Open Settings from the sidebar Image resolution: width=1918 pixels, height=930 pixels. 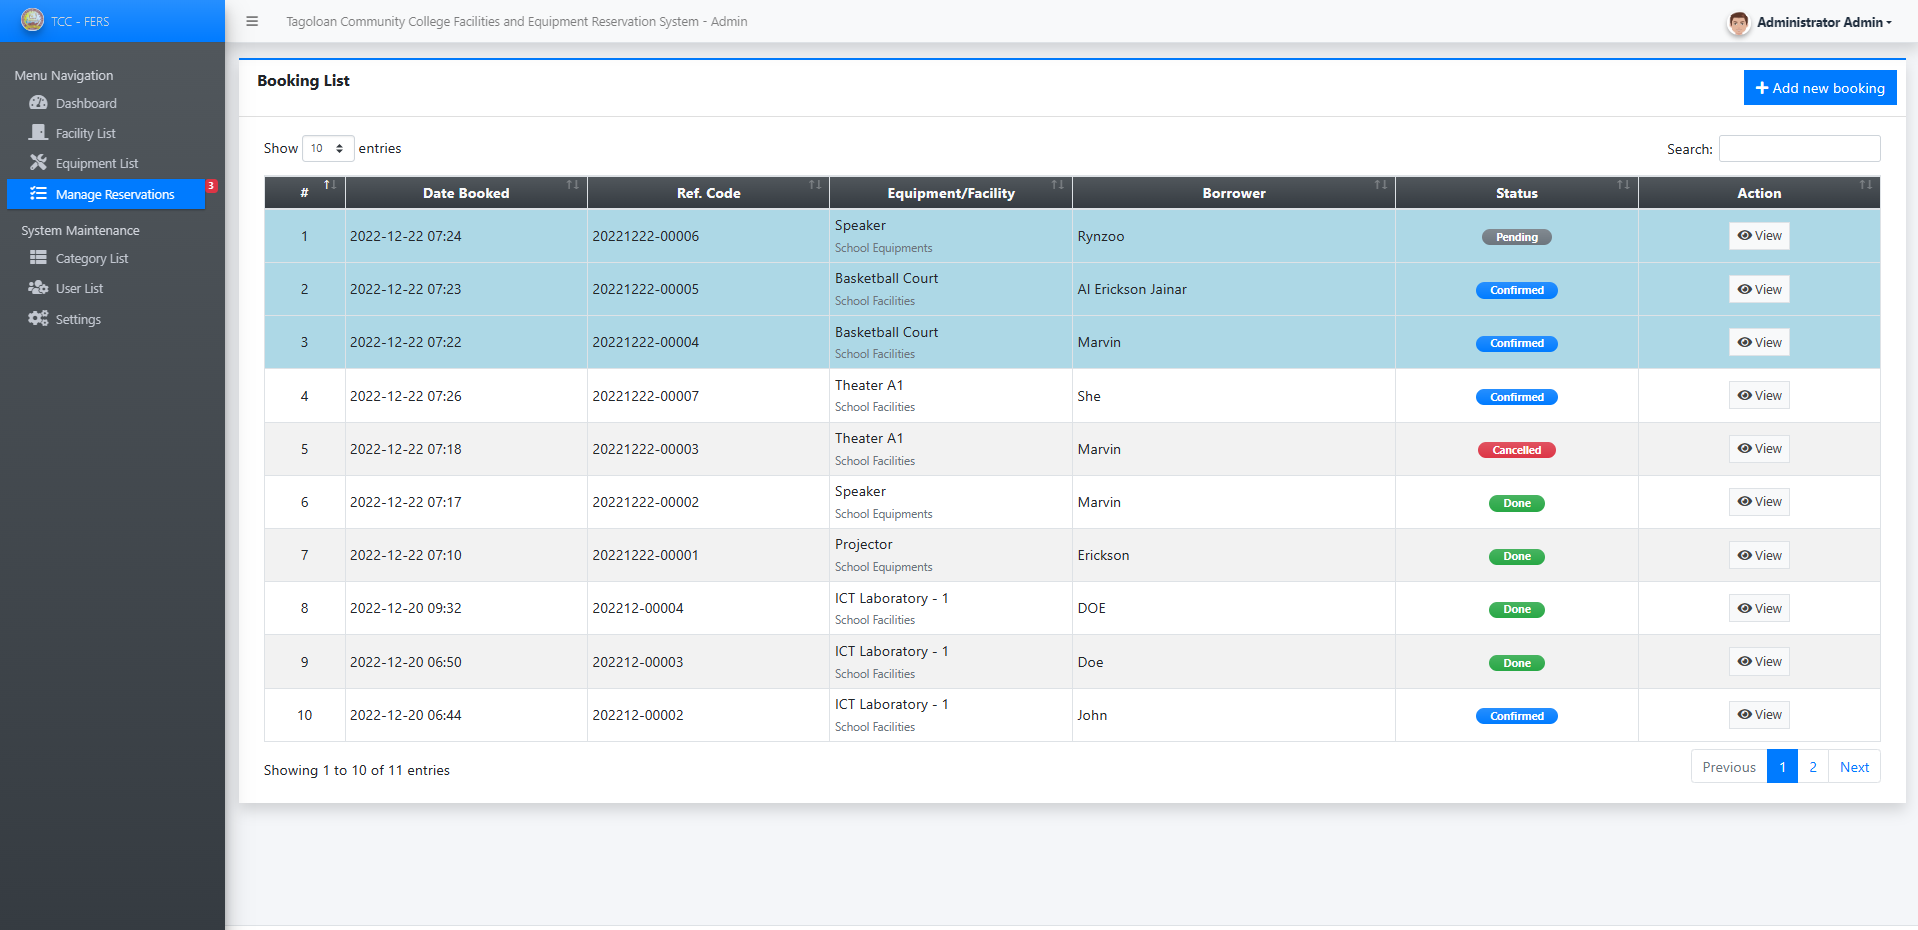pos(78,319)
